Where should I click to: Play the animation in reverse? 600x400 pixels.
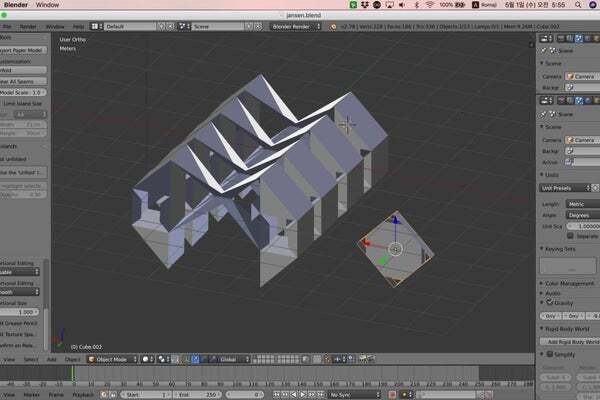coord(294,394)
